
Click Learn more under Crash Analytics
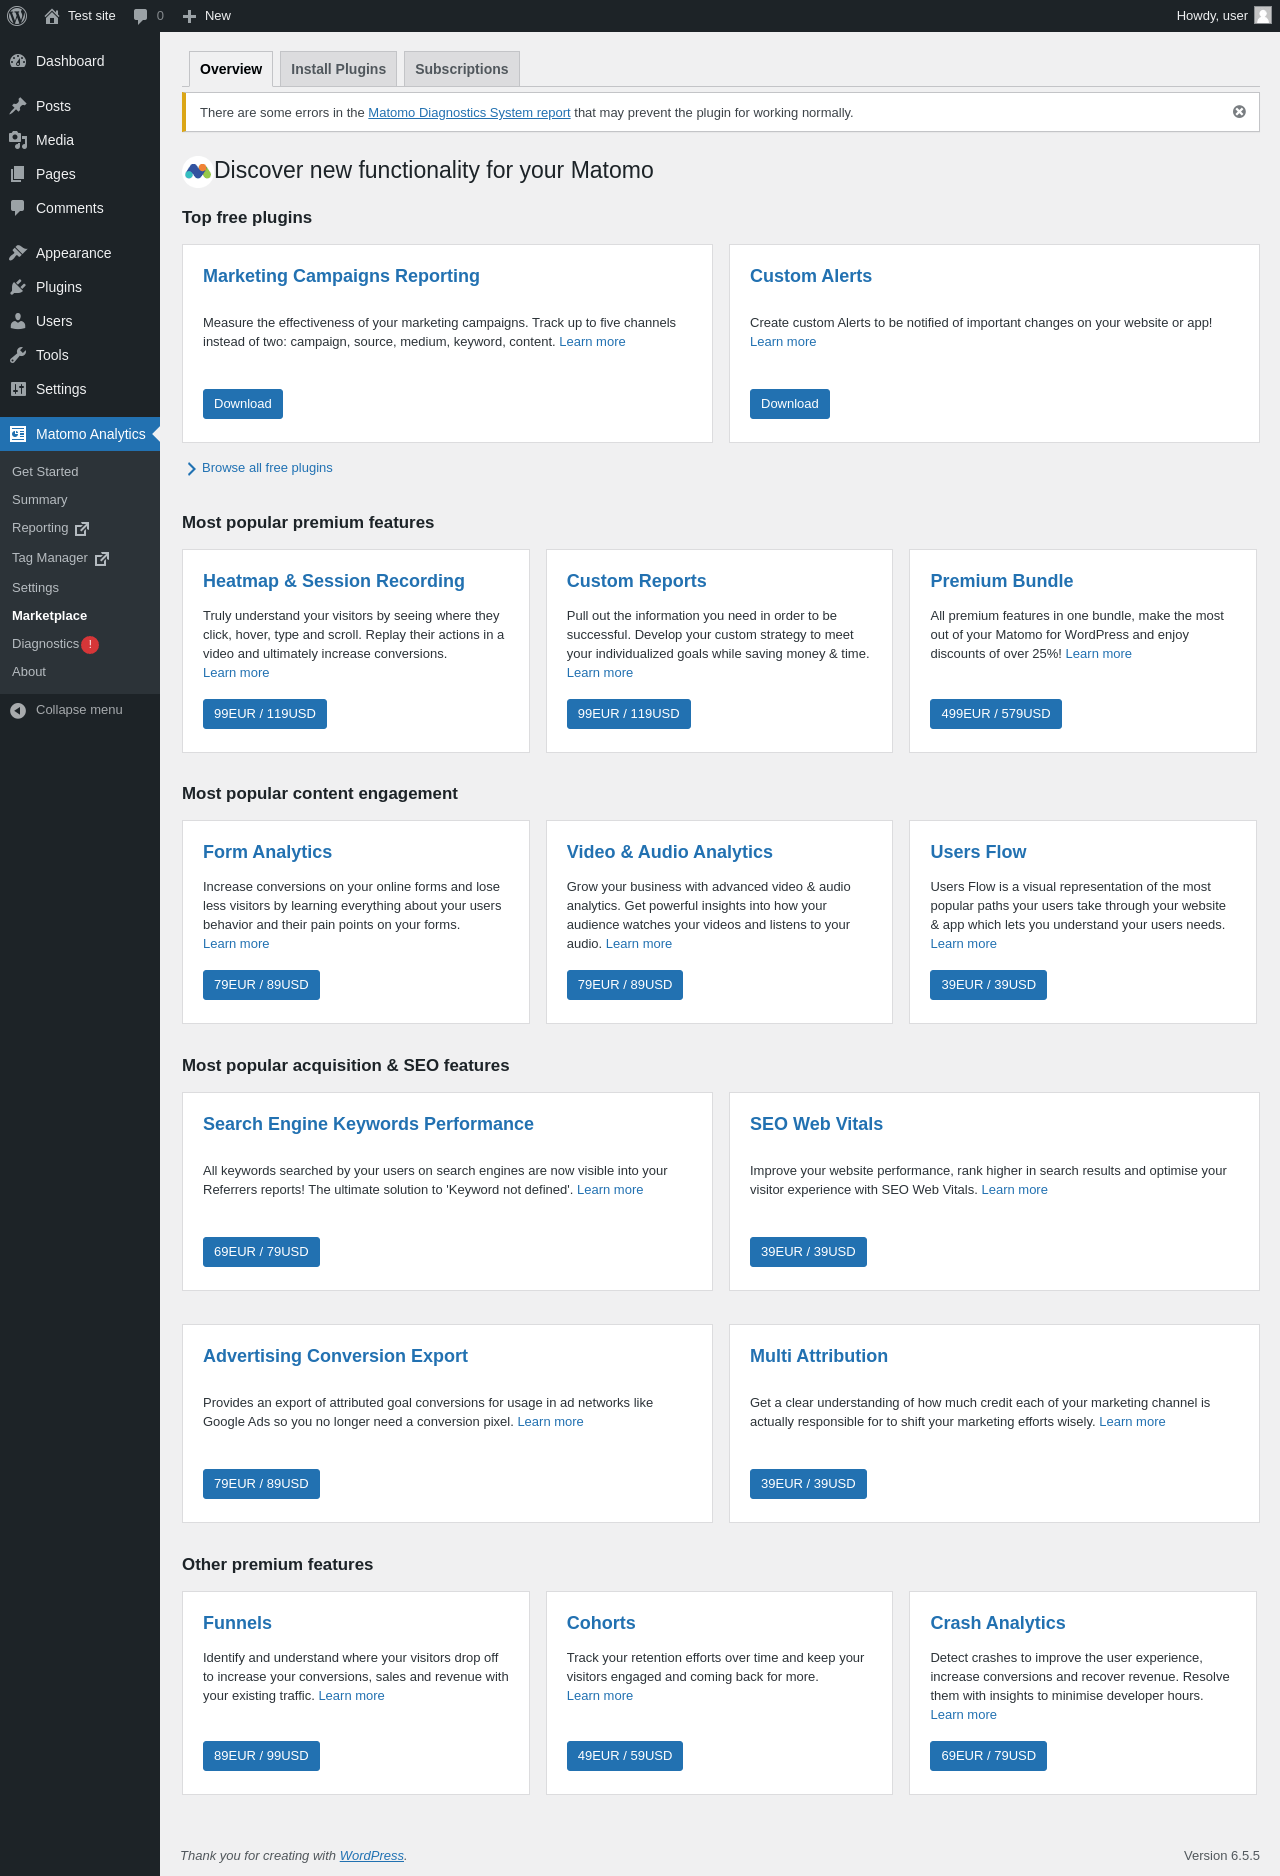coord(963,1715)
